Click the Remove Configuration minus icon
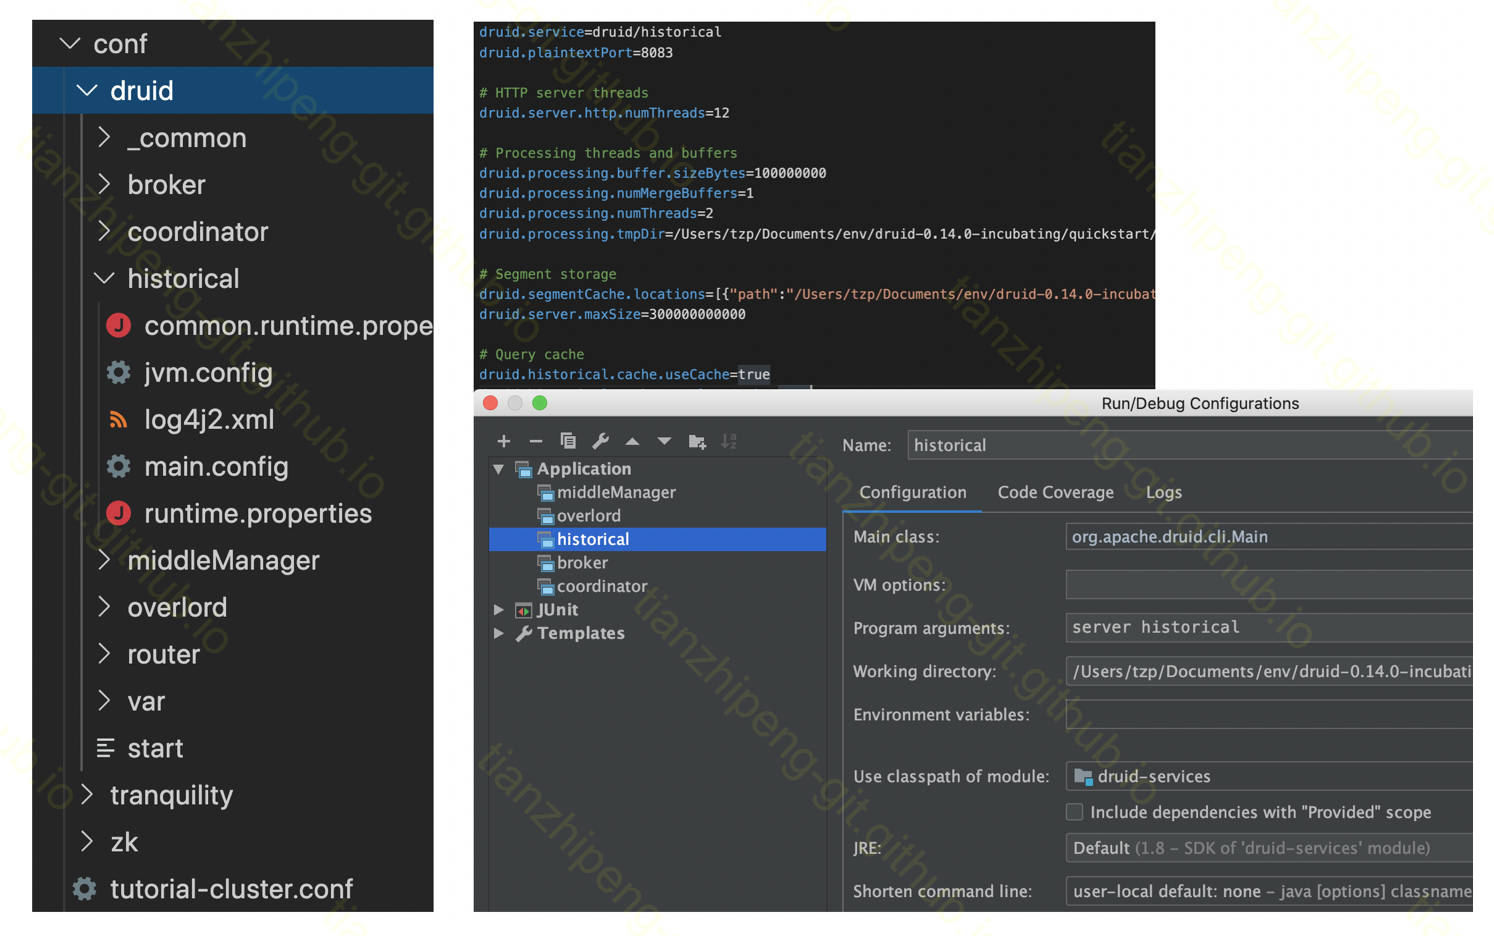This screenshot has height=936, width=1494. point(536,441)
